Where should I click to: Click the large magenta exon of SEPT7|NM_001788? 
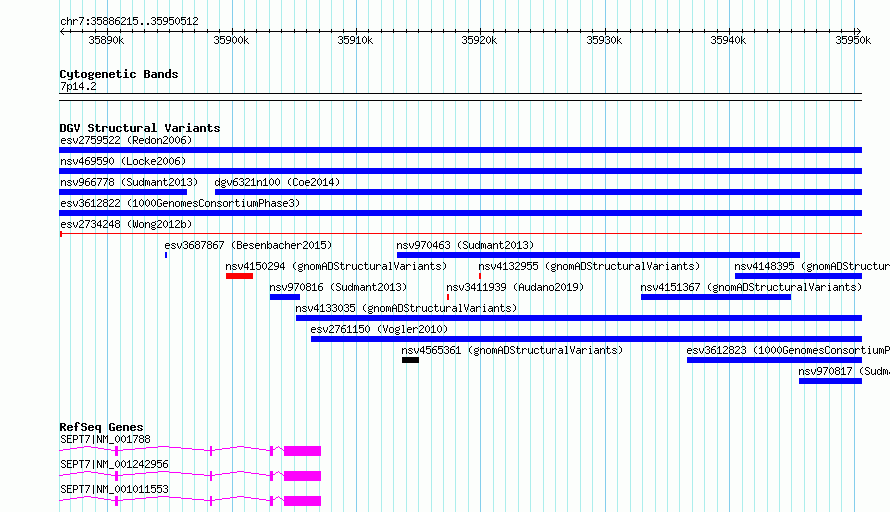tap(303, 451)
